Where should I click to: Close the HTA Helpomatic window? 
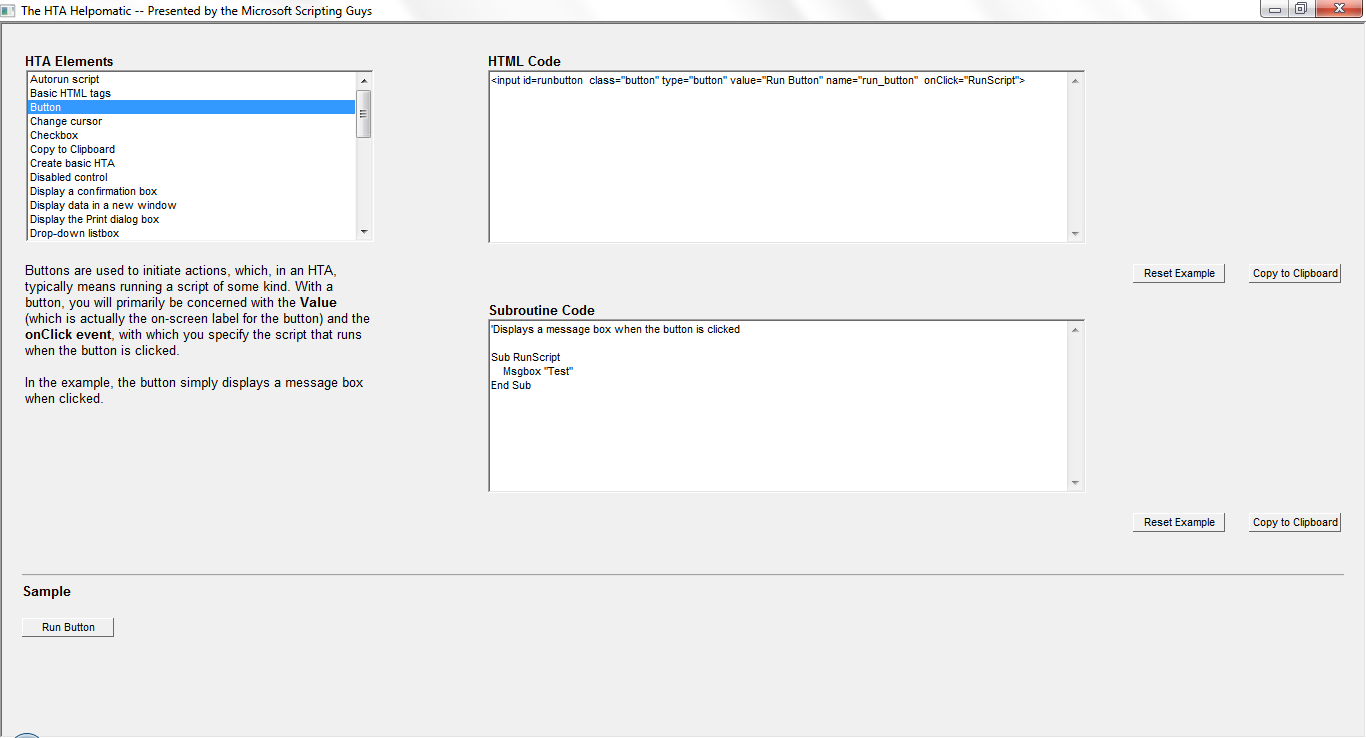pyautogui.click(x=1338, y=9)
